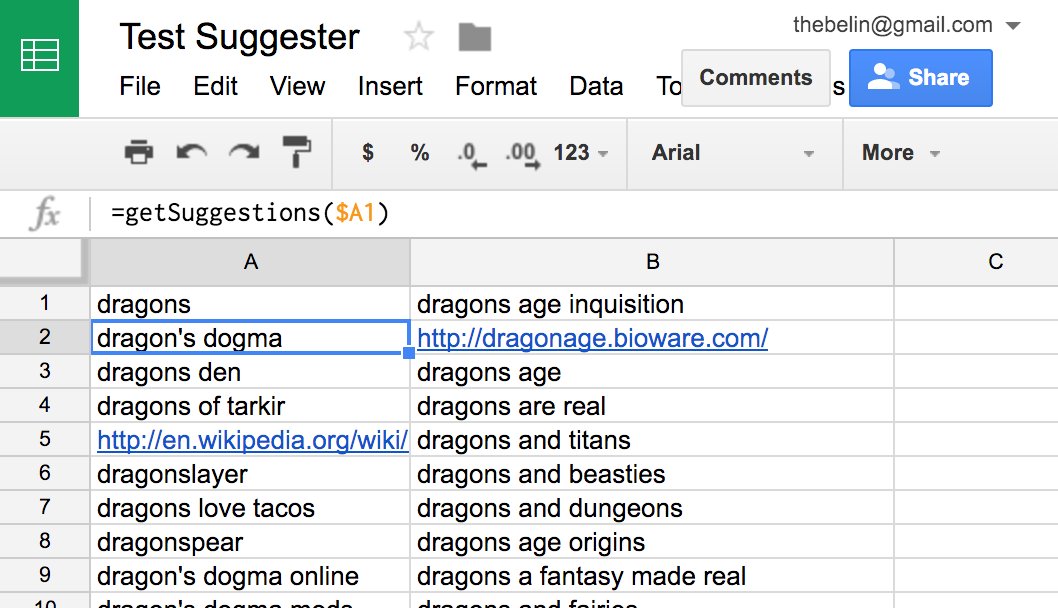Select row 5 header

(45, 439)
